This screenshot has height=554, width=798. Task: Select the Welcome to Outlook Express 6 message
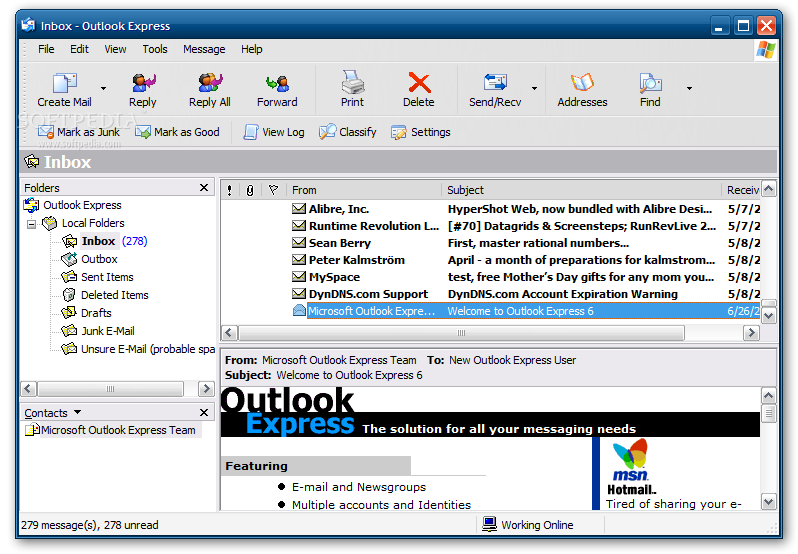490,311
